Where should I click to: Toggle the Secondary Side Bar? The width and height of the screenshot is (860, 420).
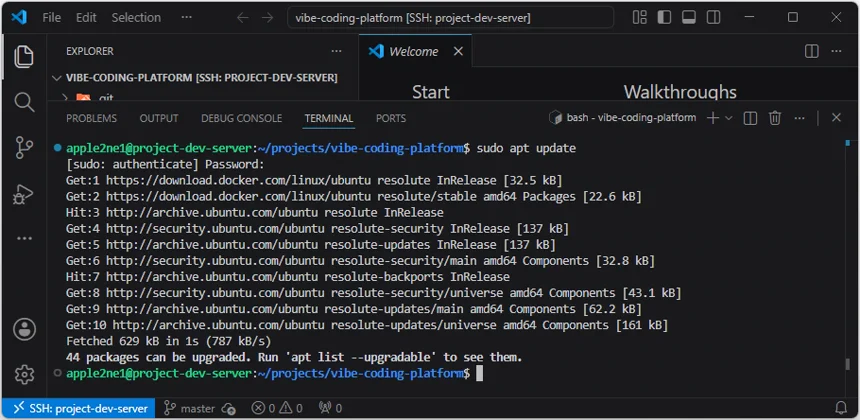point(714,18)
